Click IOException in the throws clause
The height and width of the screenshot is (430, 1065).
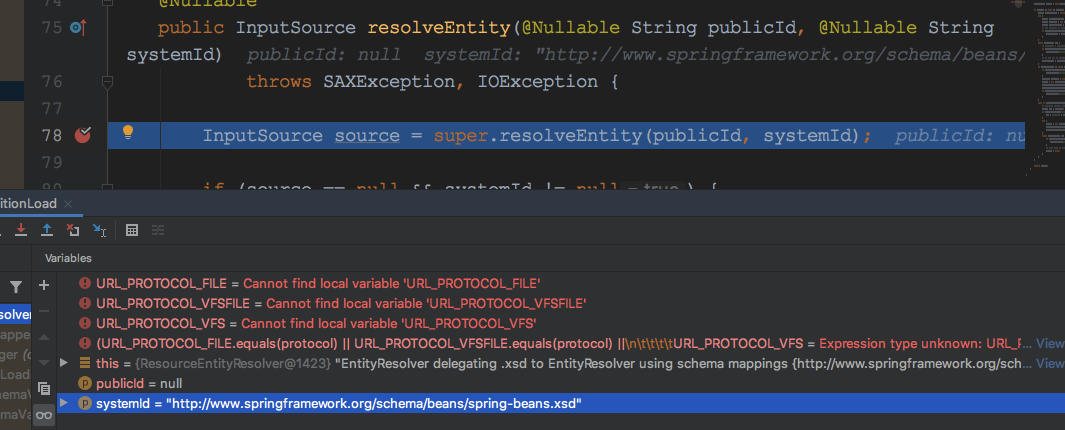tap(538, 82)
